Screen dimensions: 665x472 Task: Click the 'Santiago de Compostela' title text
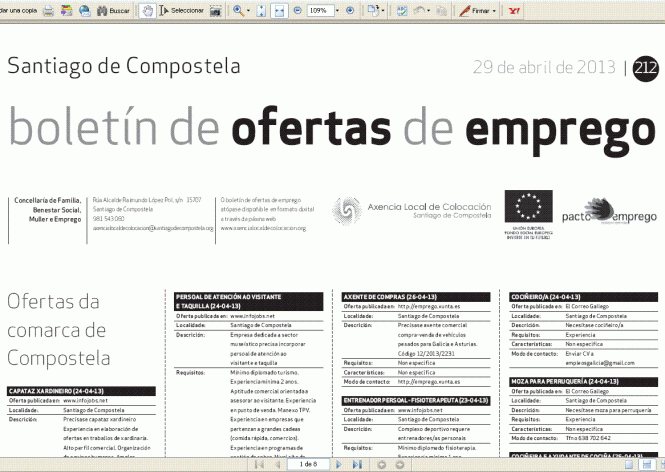[x=124, y=66]
